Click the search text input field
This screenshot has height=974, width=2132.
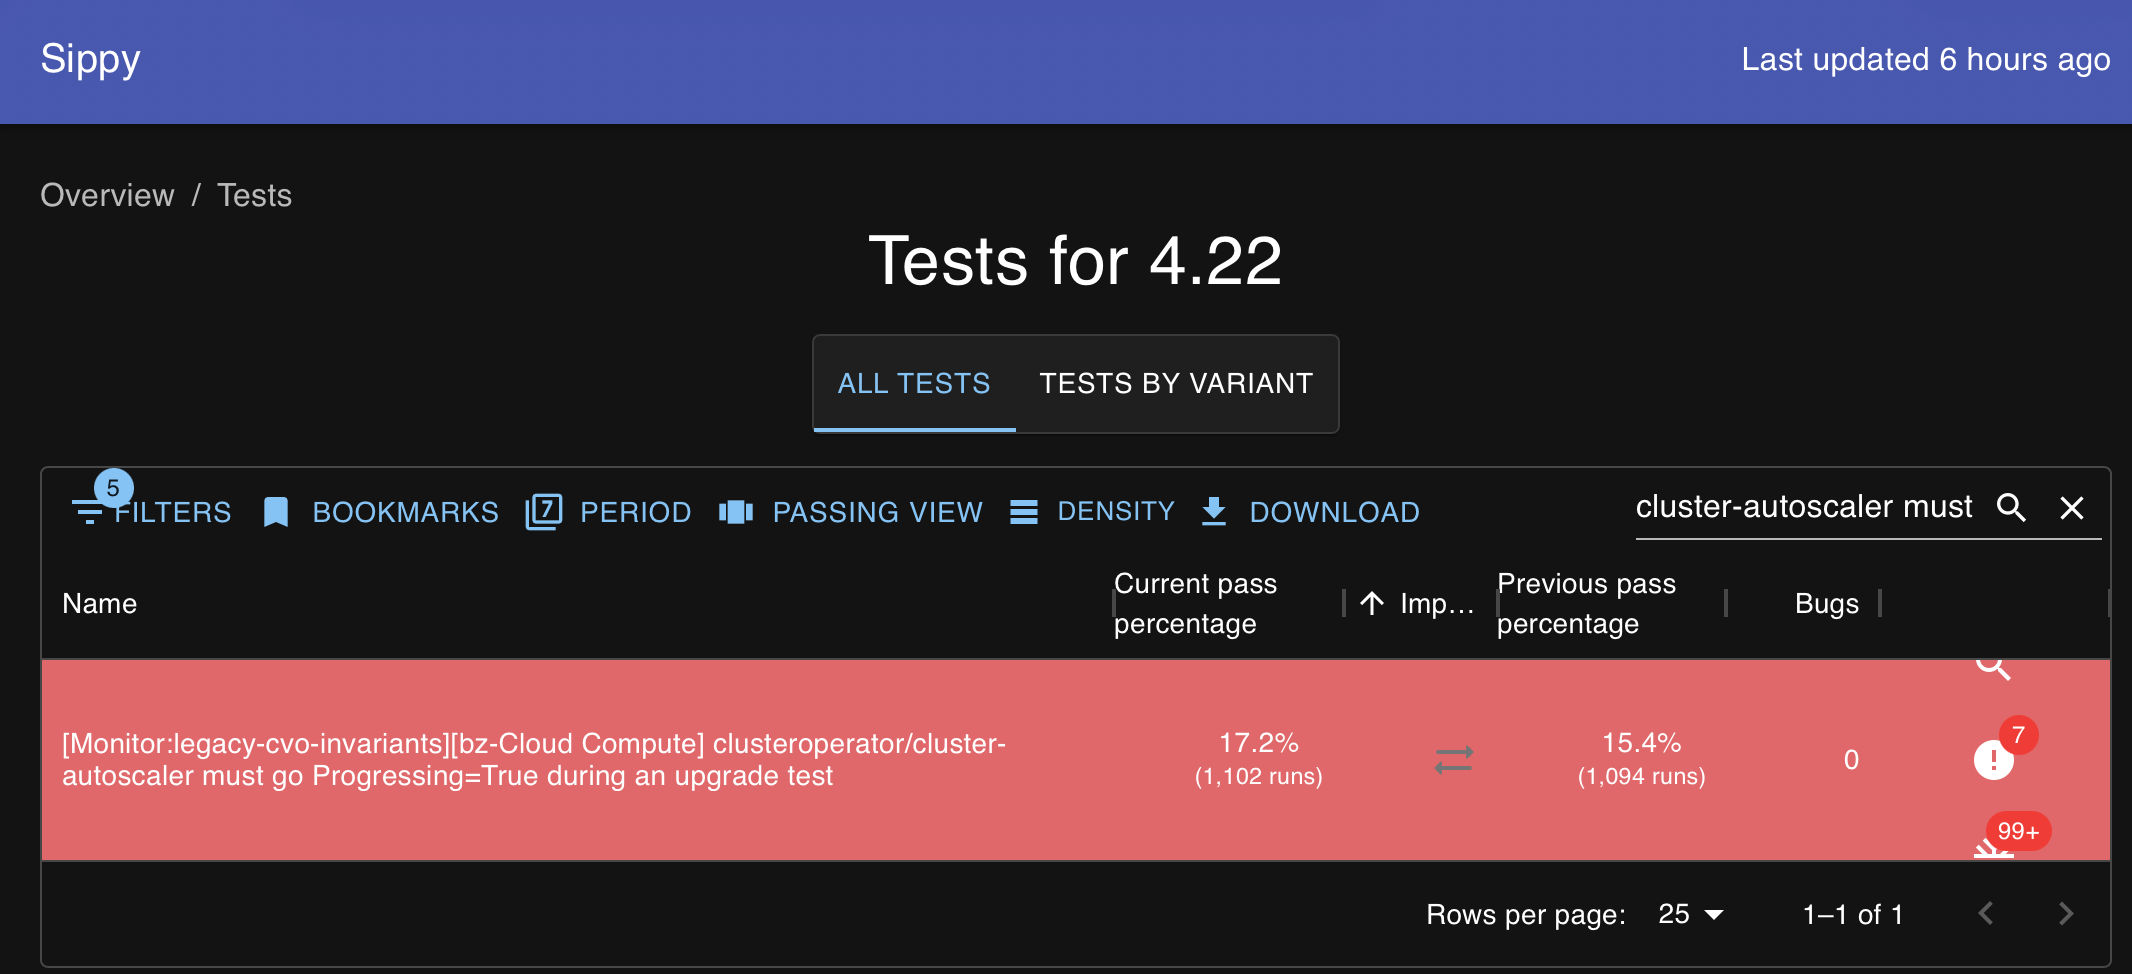pyautogui.click(x=1803, y=508)
